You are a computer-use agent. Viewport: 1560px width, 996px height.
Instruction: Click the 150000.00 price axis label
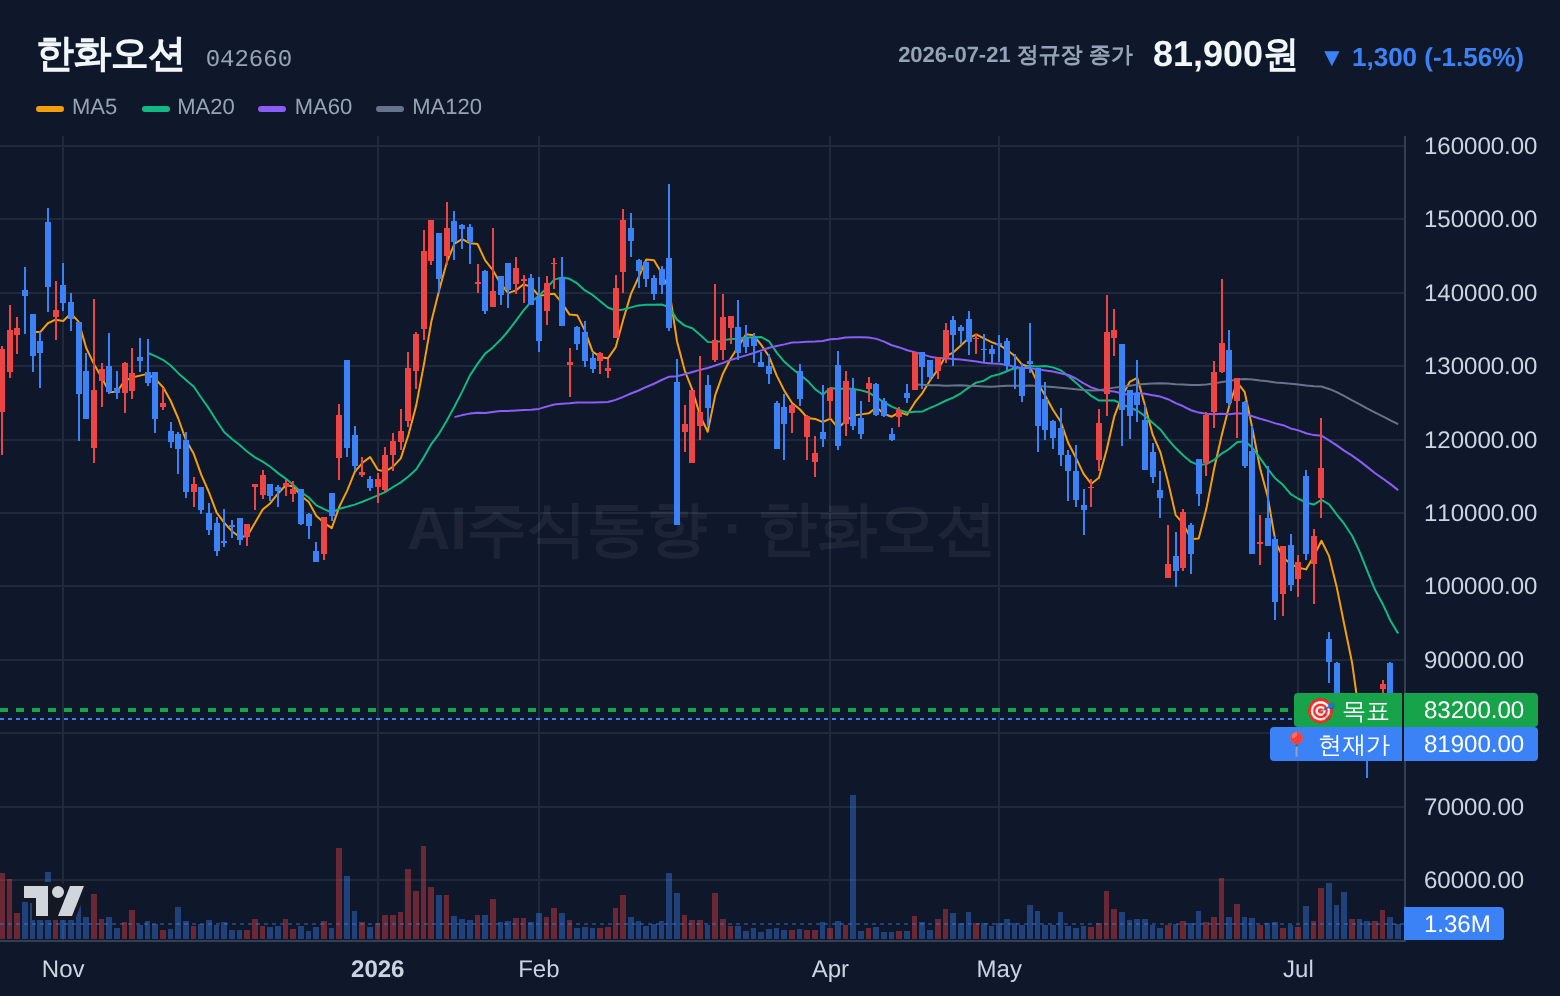1480,219
